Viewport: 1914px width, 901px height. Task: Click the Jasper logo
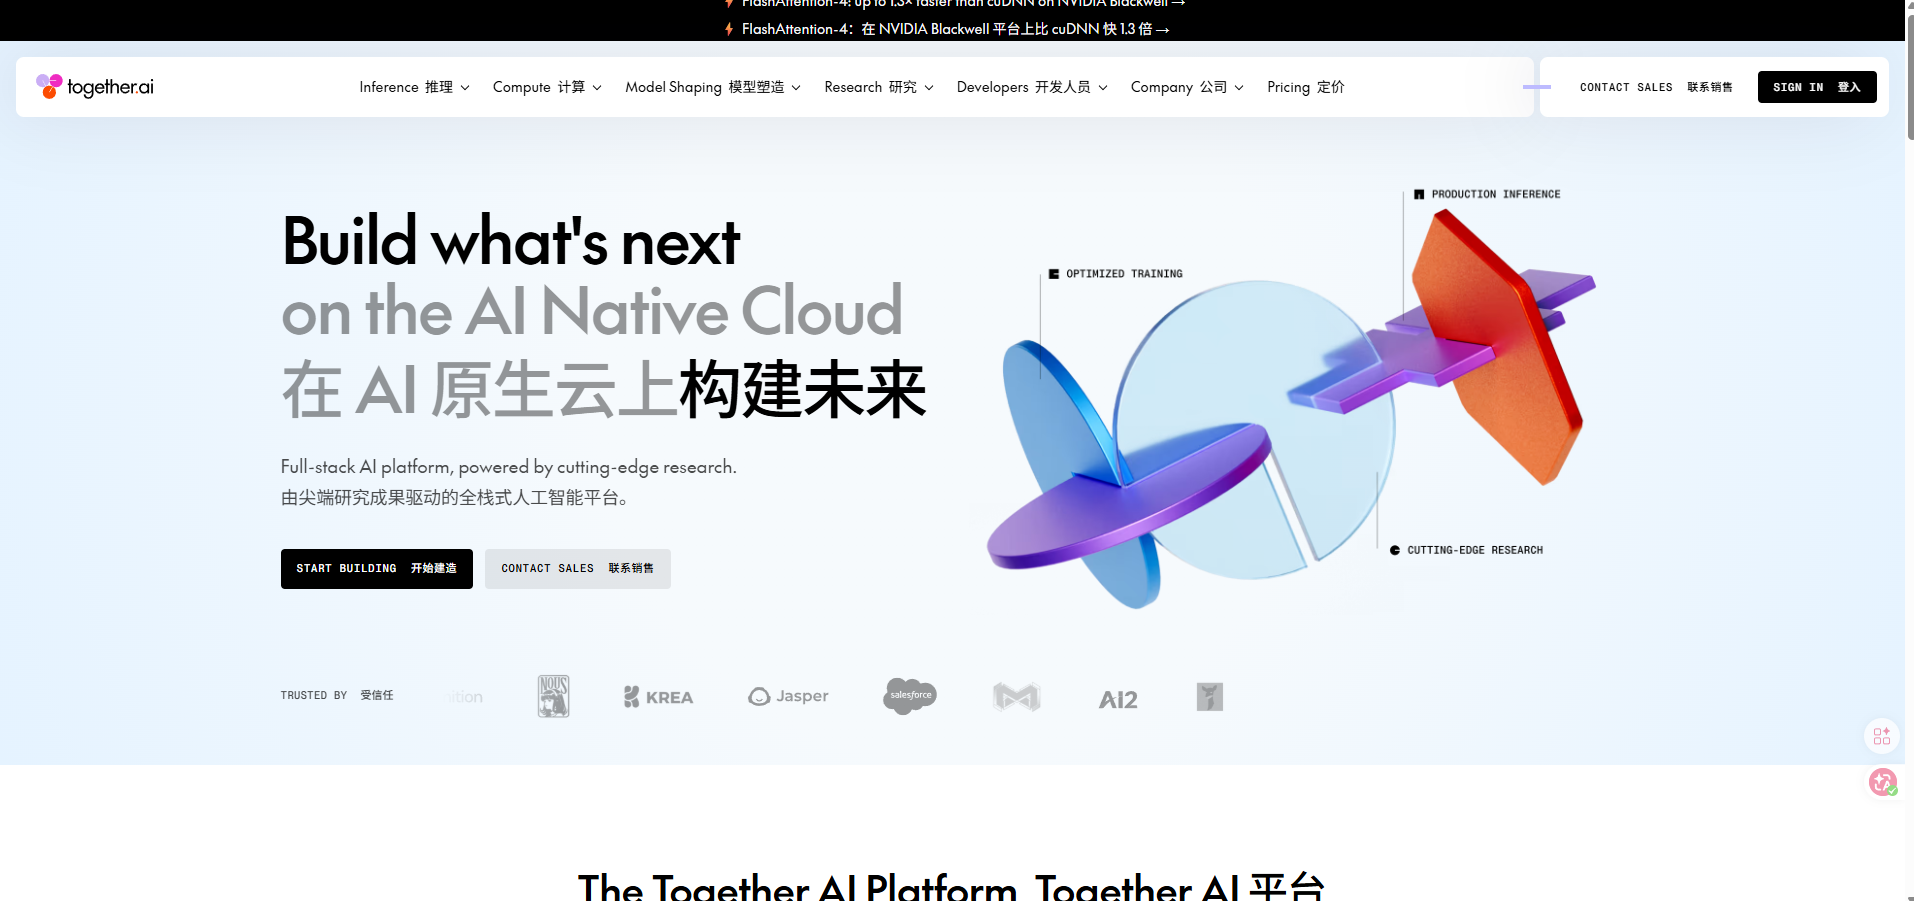coord(789,696)
